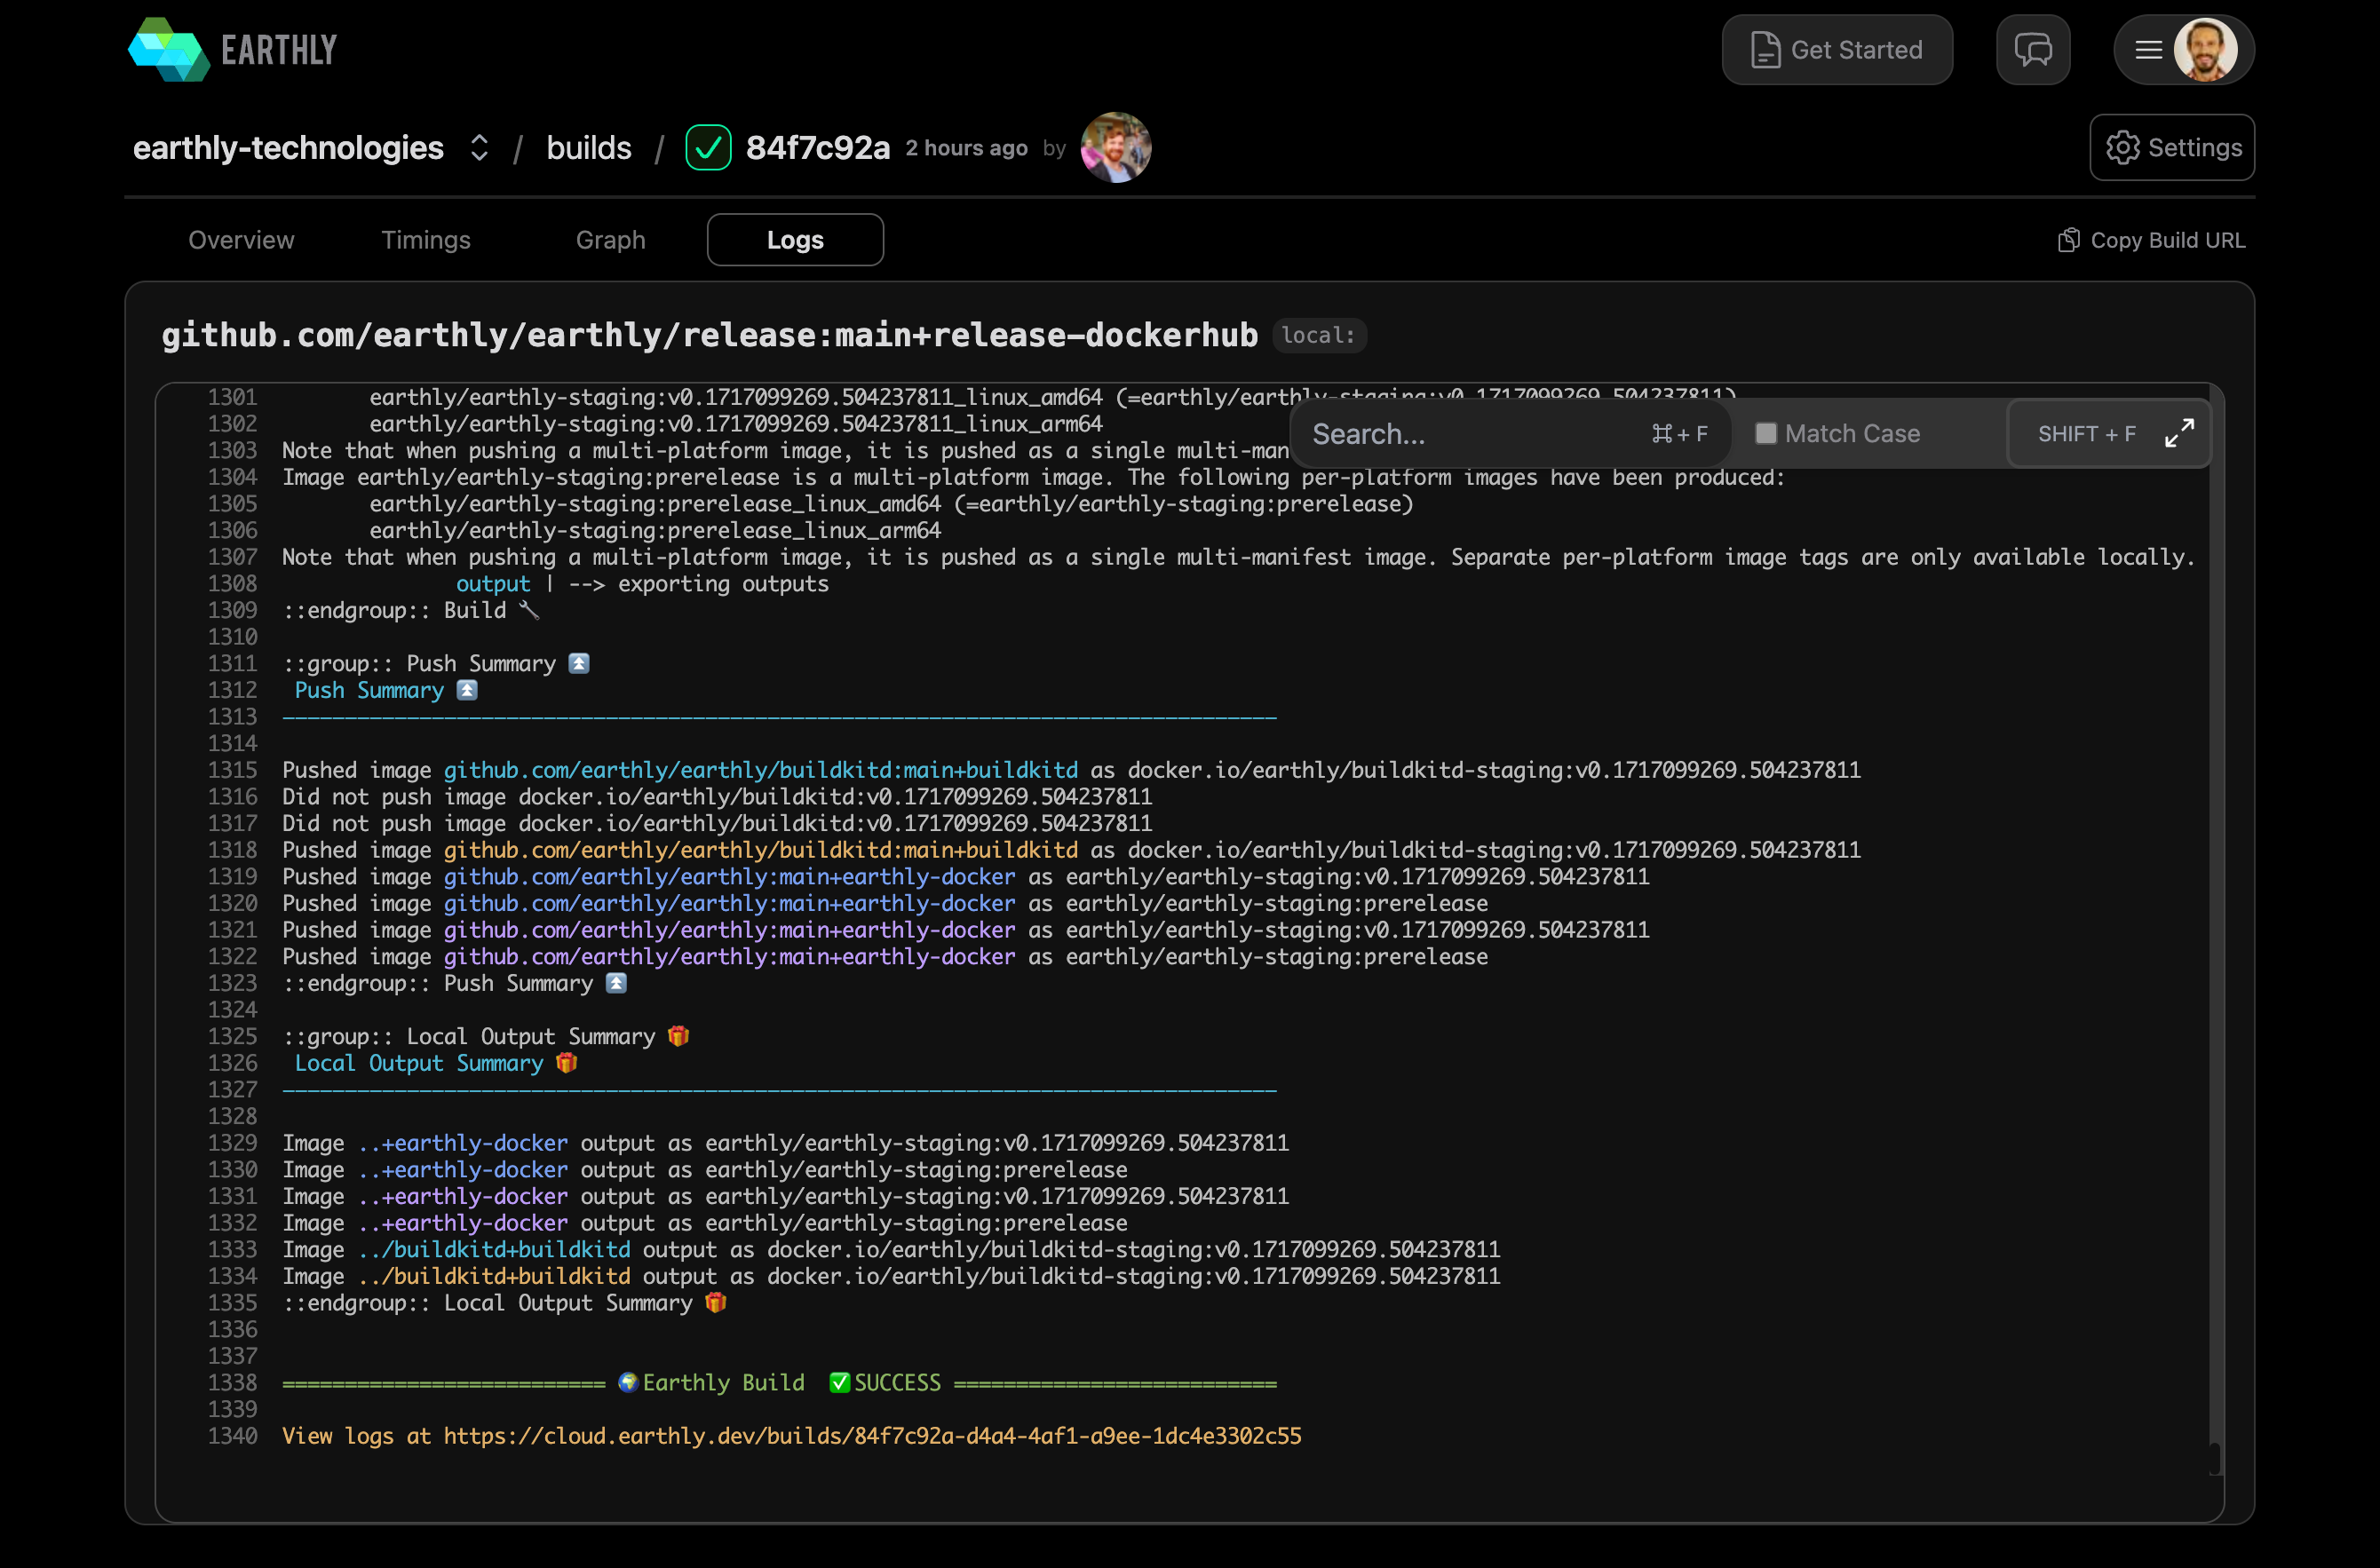Click the Copy Build URL icon
This screenshot has width=2380, height=1568.
pos(2068,240)
